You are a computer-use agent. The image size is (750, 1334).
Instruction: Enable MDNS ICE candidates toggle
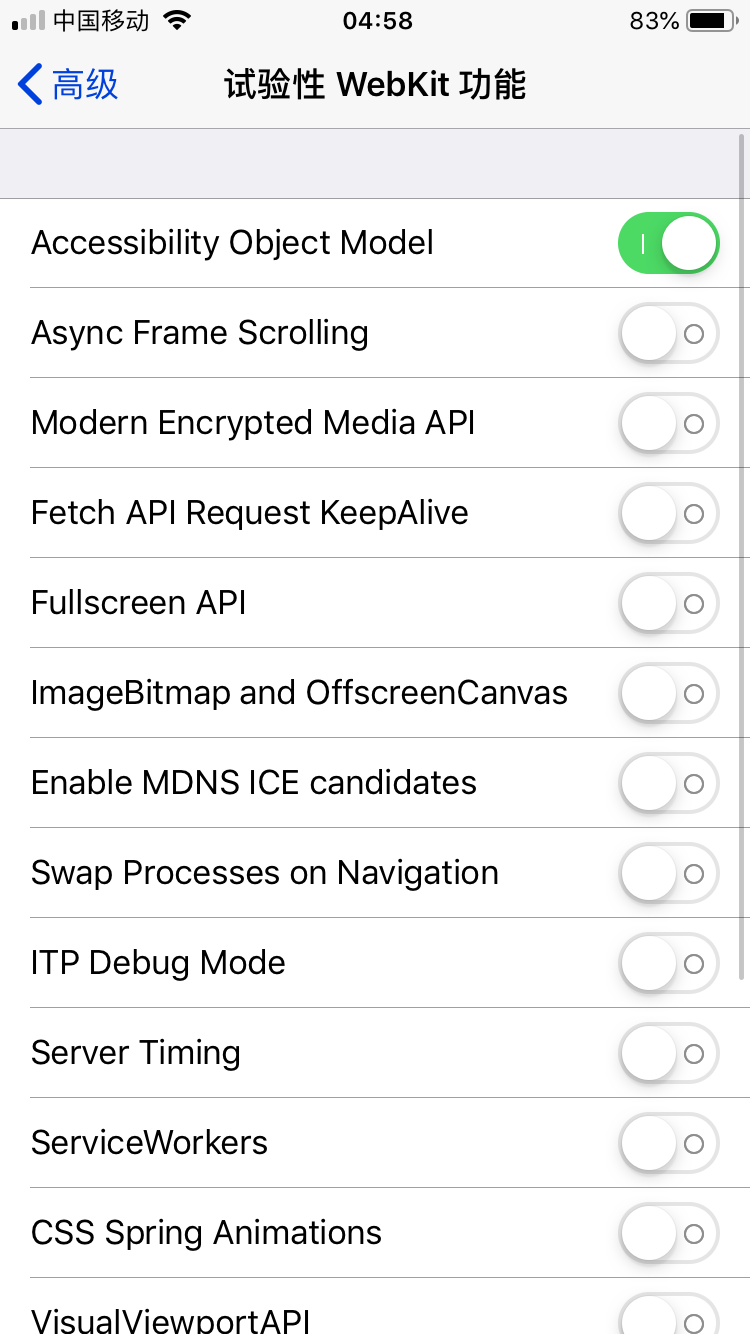click(668, 783)
